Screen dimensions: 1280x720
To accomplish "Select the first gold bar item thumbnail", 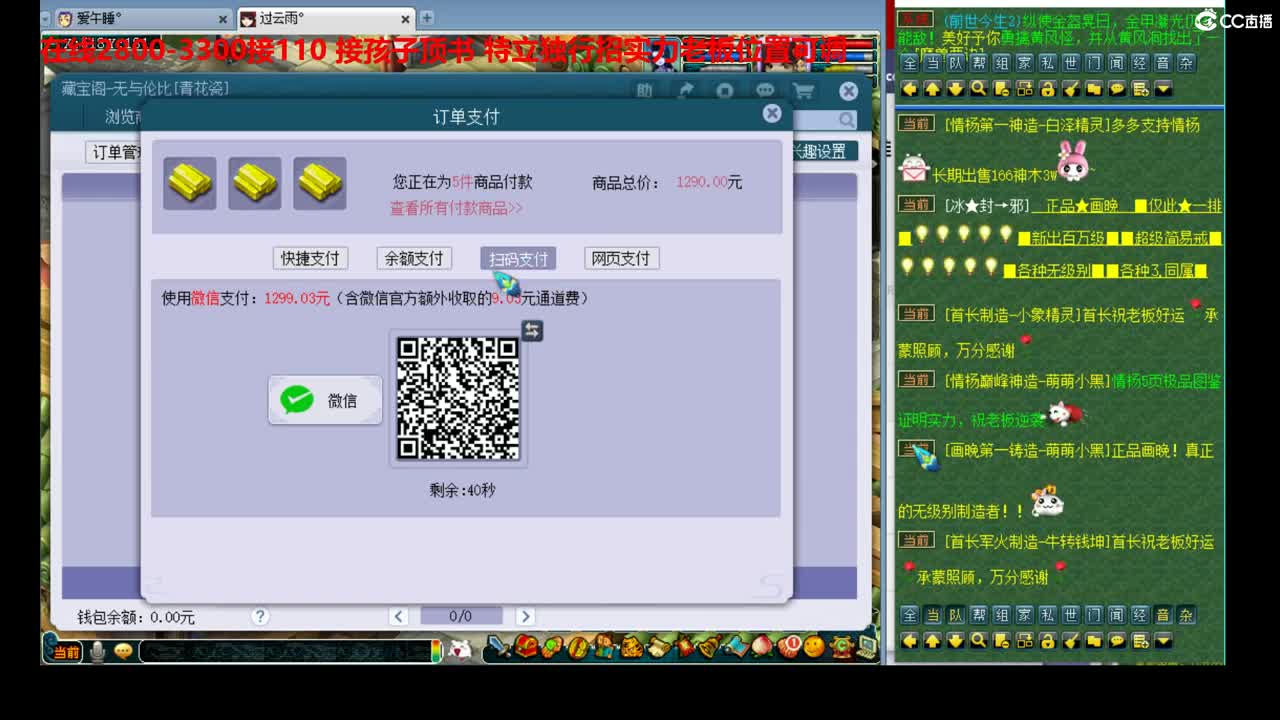I will [190, 183].
